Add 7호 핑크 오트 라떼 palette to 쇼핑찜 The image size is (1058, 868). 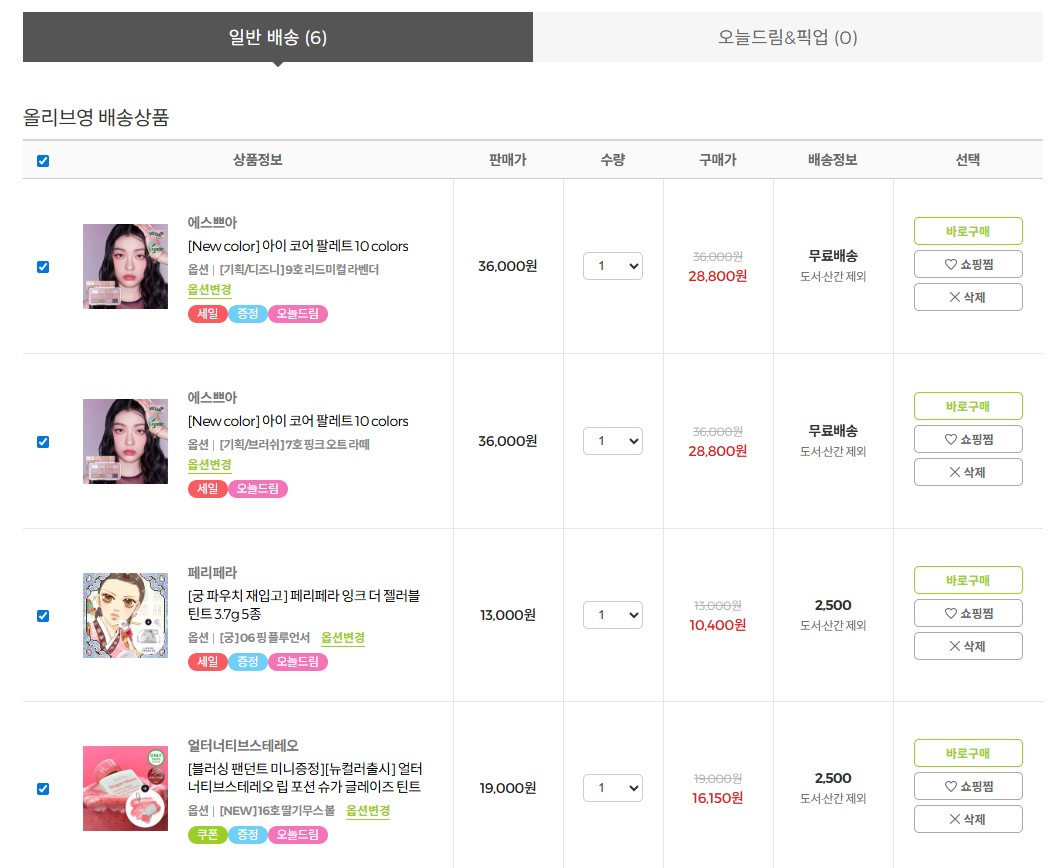[x=968, y=439]
